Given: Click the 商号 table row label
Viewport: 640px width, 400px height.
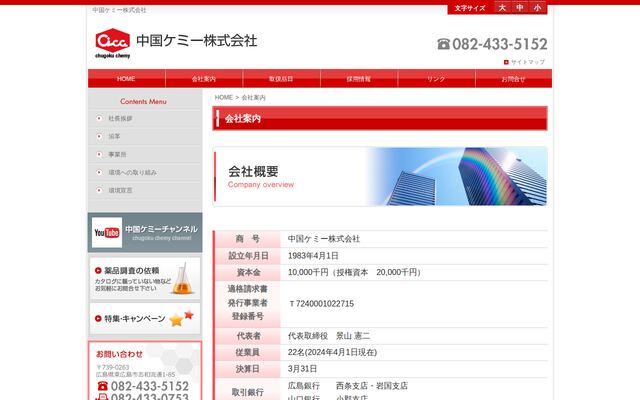Looking at the screenshot, I should point(248,239).
